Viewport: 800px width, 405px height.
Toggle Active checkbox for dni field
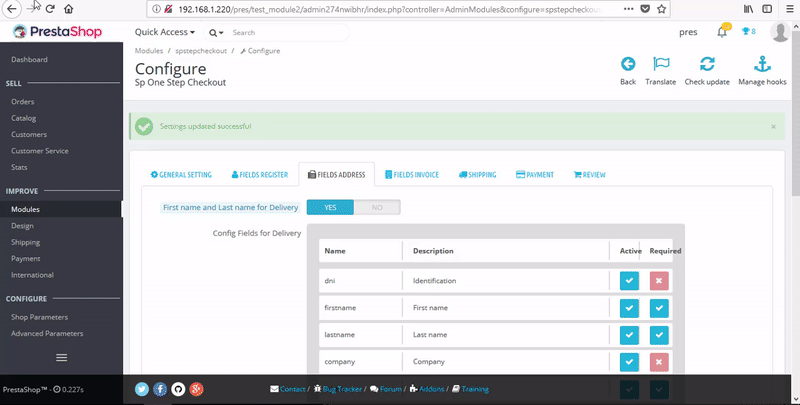(x=629, y=281)
